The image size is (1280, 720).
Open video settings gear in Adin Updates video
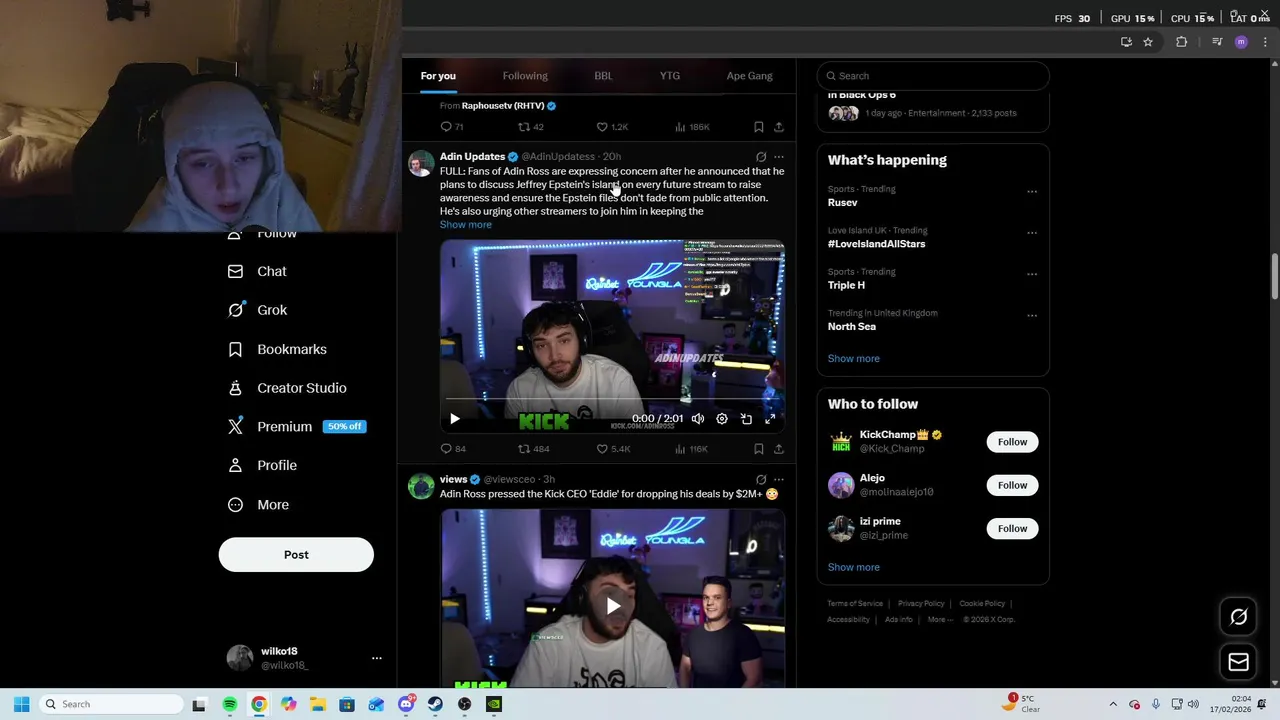tap(722, 419)
